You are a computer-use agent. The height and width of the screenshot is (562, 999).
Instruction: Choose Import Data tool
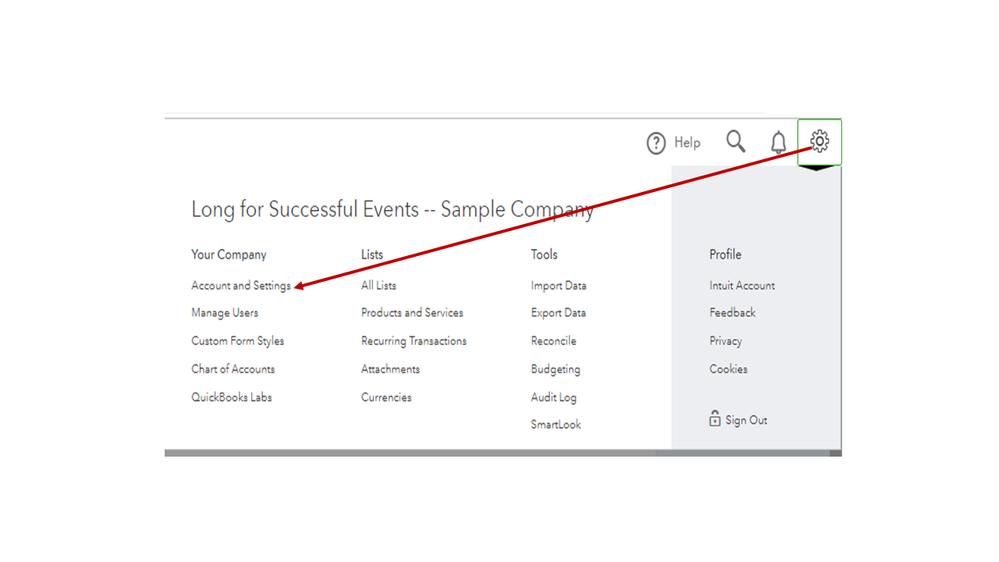559,286
